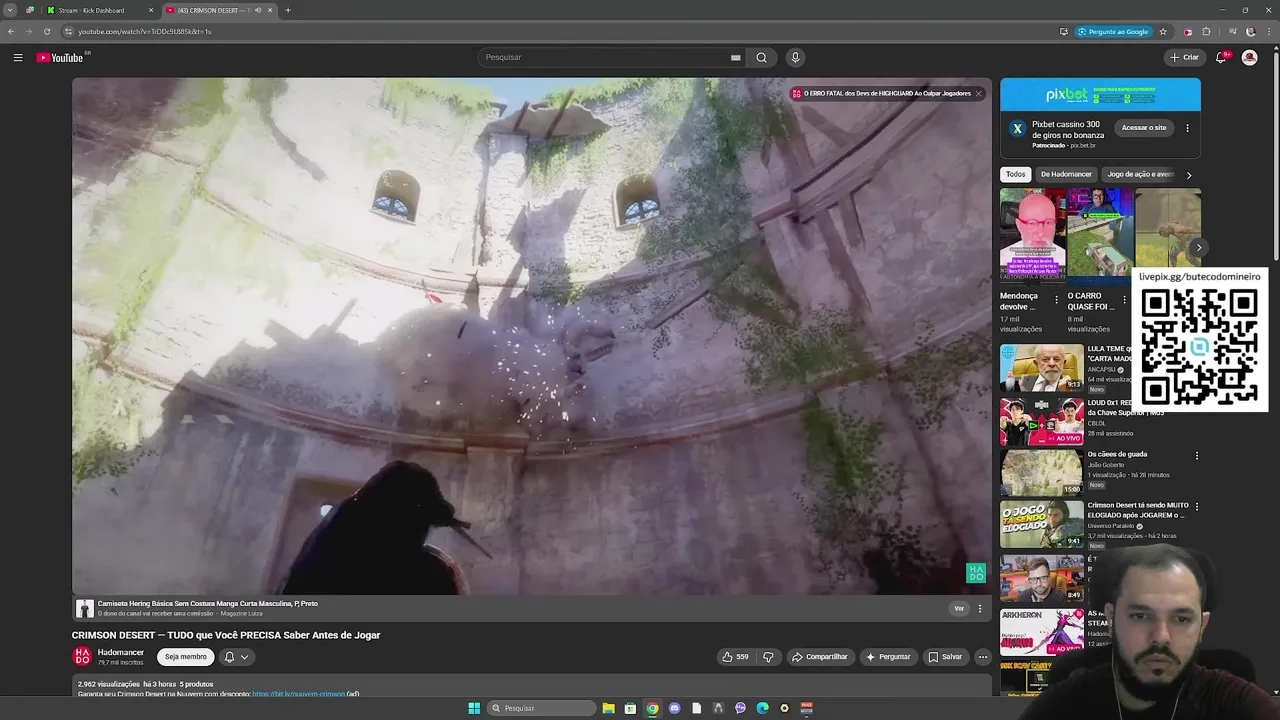The height and width of the screenshot is (720, 1280).
Task: Open Os cães de guada thumbnail
Action: click(x=1042, y=473)
